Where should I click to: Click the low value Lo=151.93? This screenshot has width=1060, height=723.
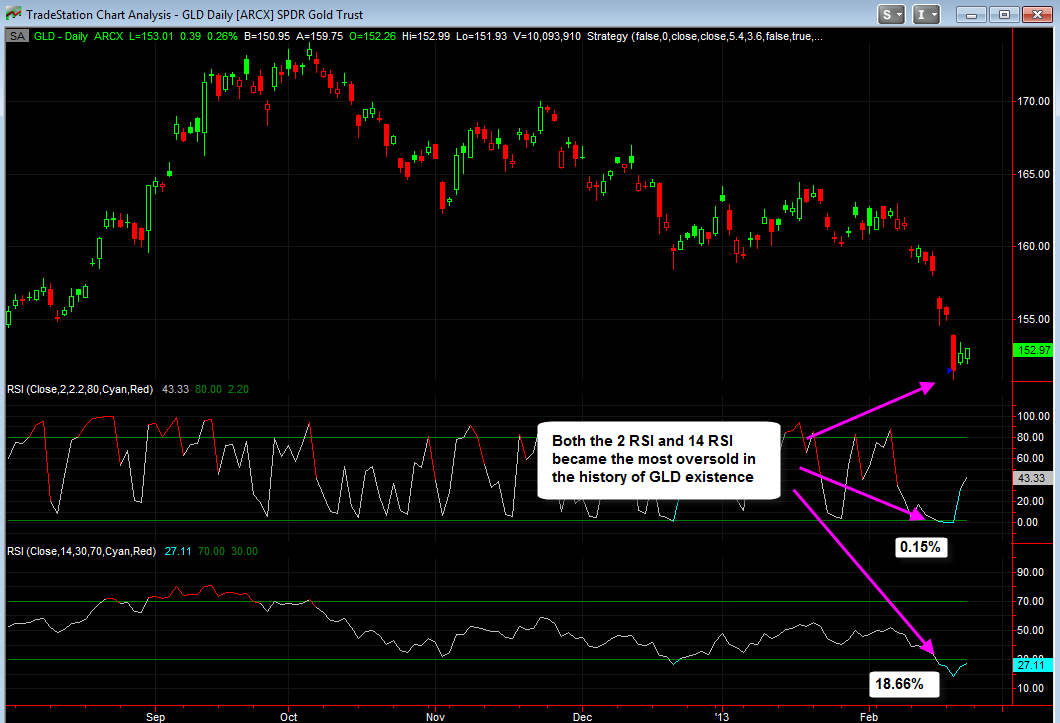(x=481, y=37)
